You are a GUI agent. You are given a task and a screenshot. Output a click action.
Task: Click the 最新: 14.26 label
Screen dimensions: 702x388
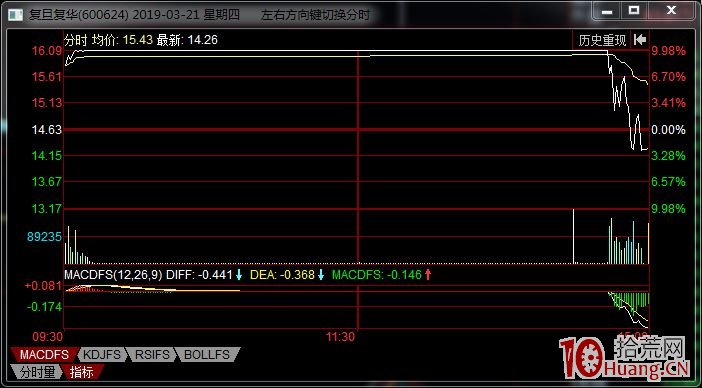coord(187,40)
